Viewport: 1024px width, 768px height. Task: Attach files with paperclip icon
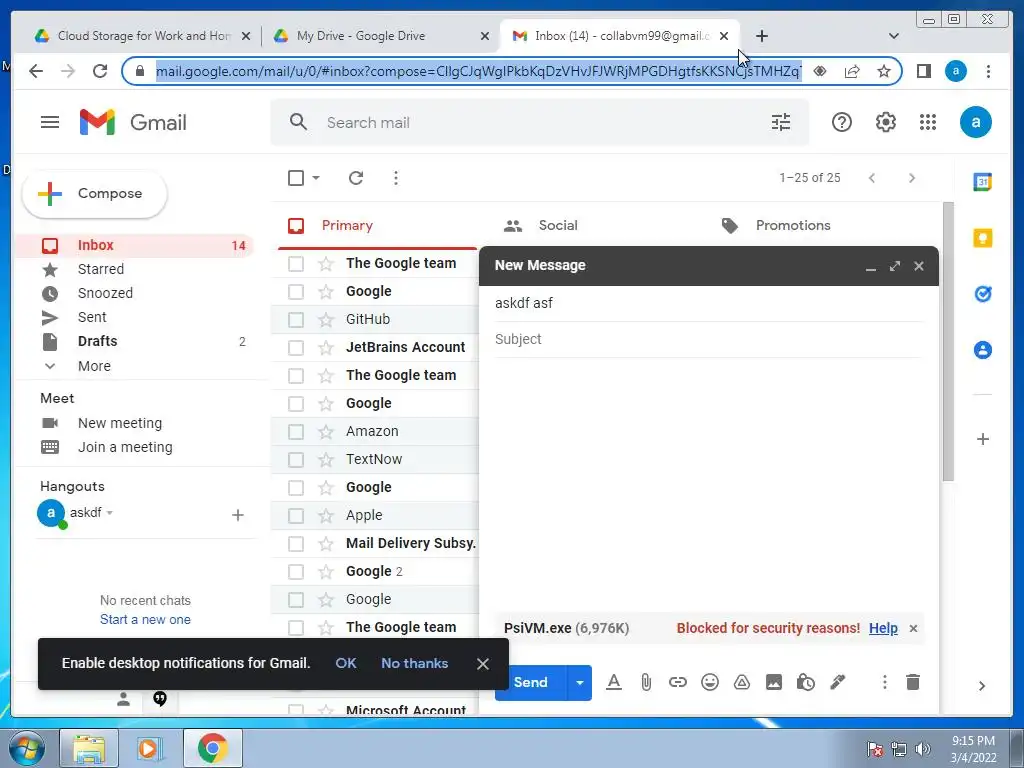(x=645, y=682)
